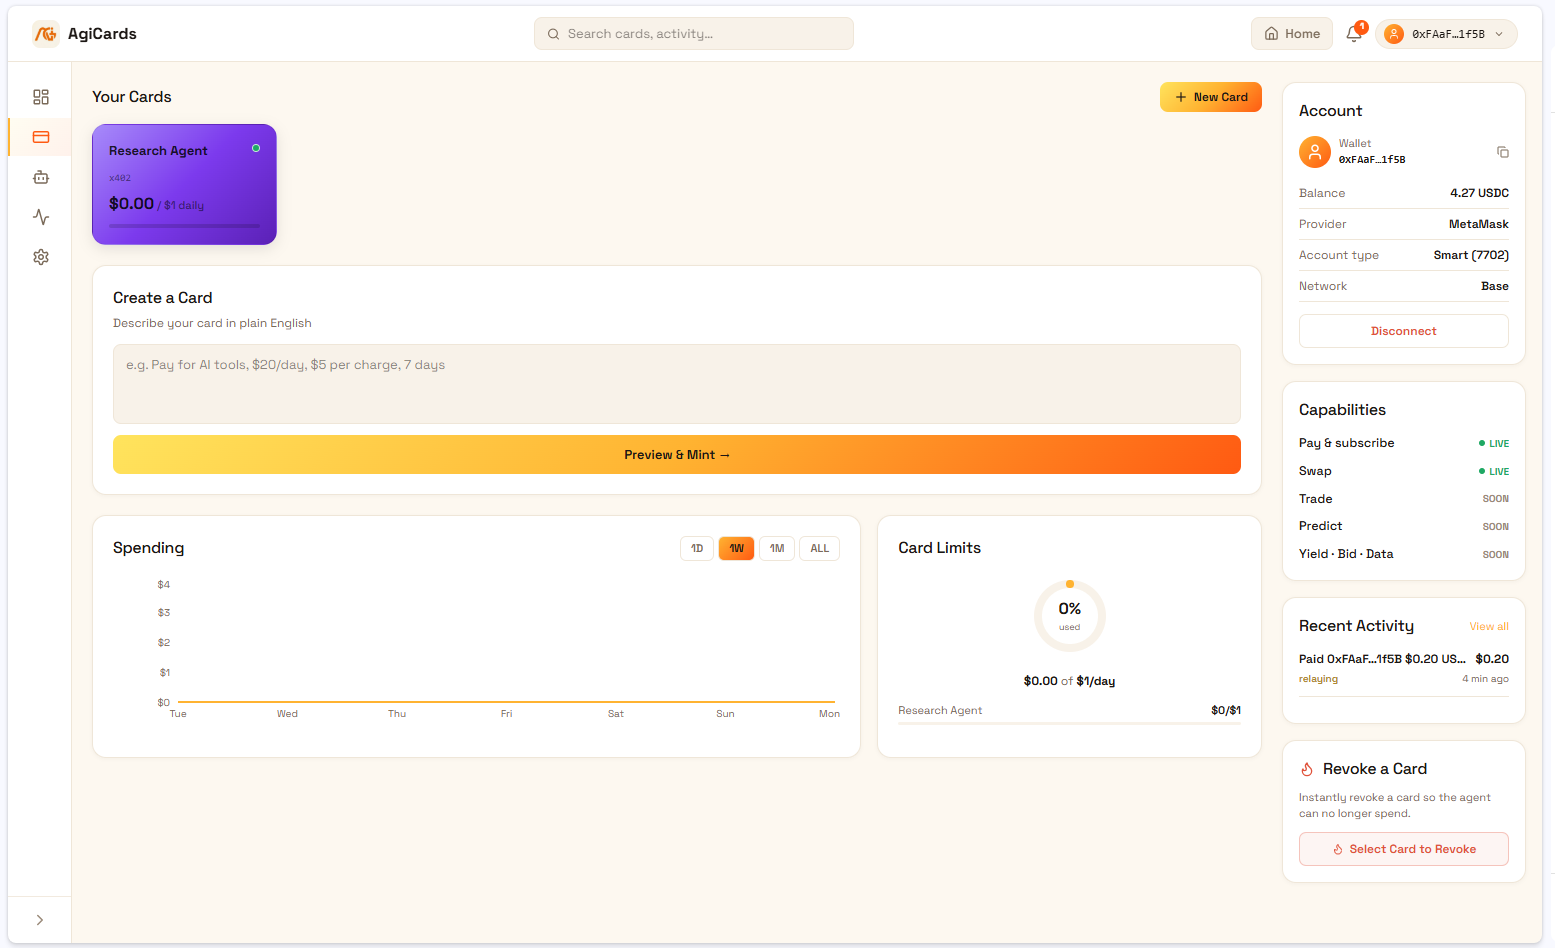Click the $0.20 activity amount

(x=1492, y=659)
